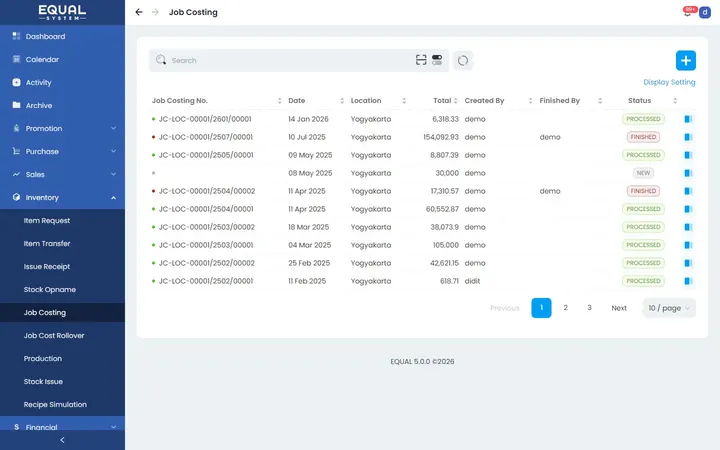Add new job costing with plus button
Viewport: 720px width, 450px height.
(686, 60)
